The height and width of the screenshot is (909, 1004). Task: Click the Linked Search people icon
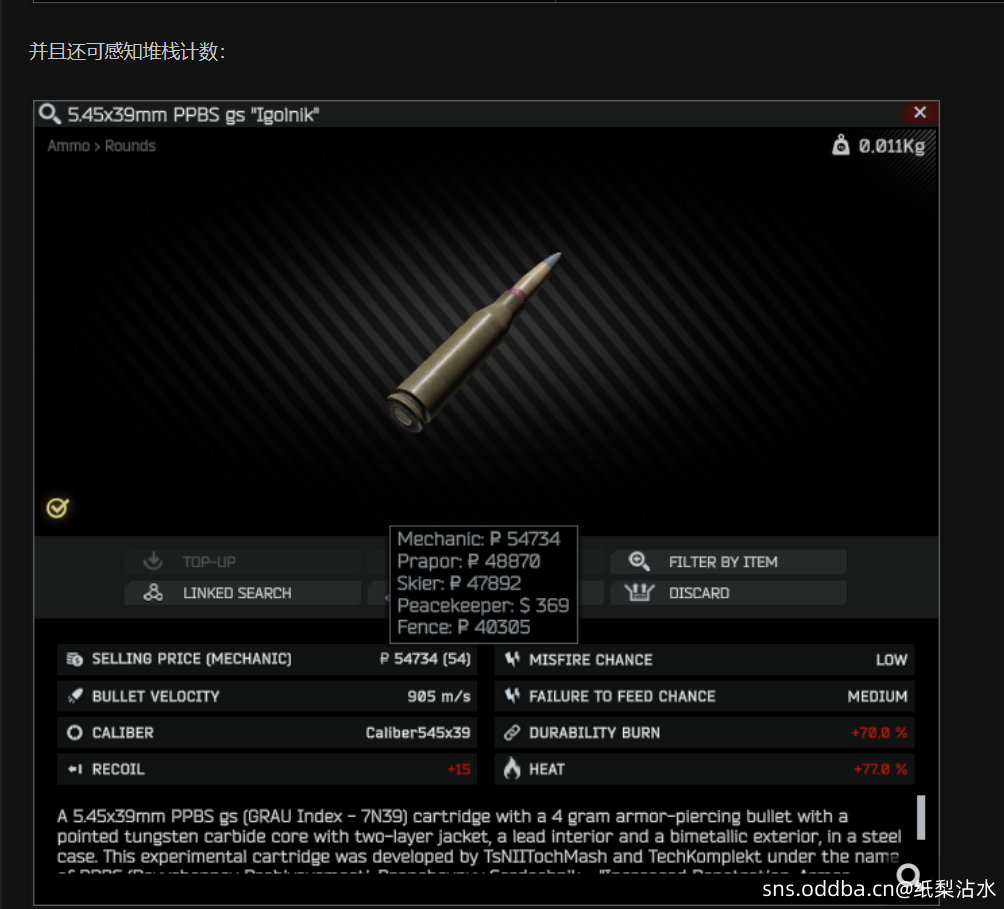click(153, 592)
